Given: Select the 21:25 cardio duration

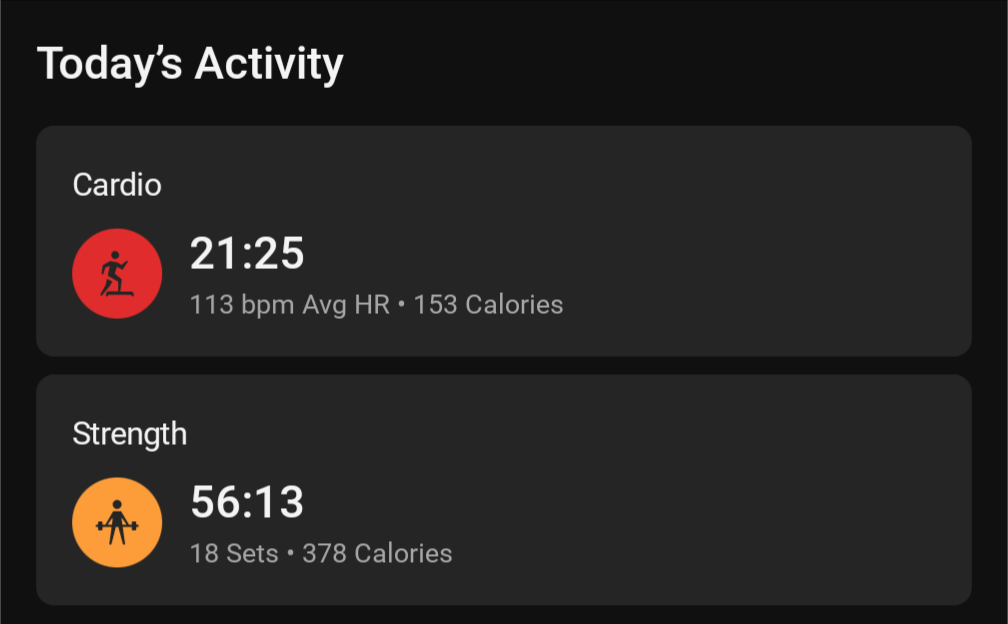Looking at the screenshot, I should click(x=247, y=253).
